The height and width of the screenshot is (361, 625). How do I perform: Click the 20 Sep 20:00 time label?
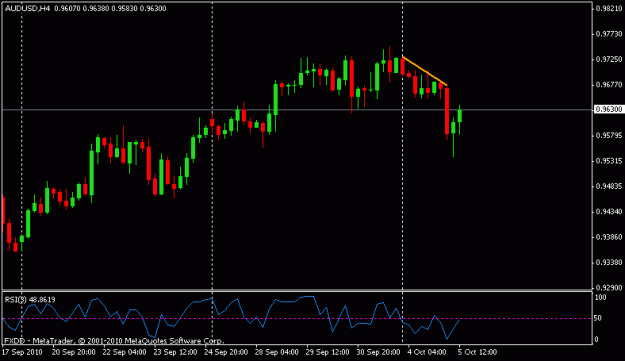pos(74,352)
